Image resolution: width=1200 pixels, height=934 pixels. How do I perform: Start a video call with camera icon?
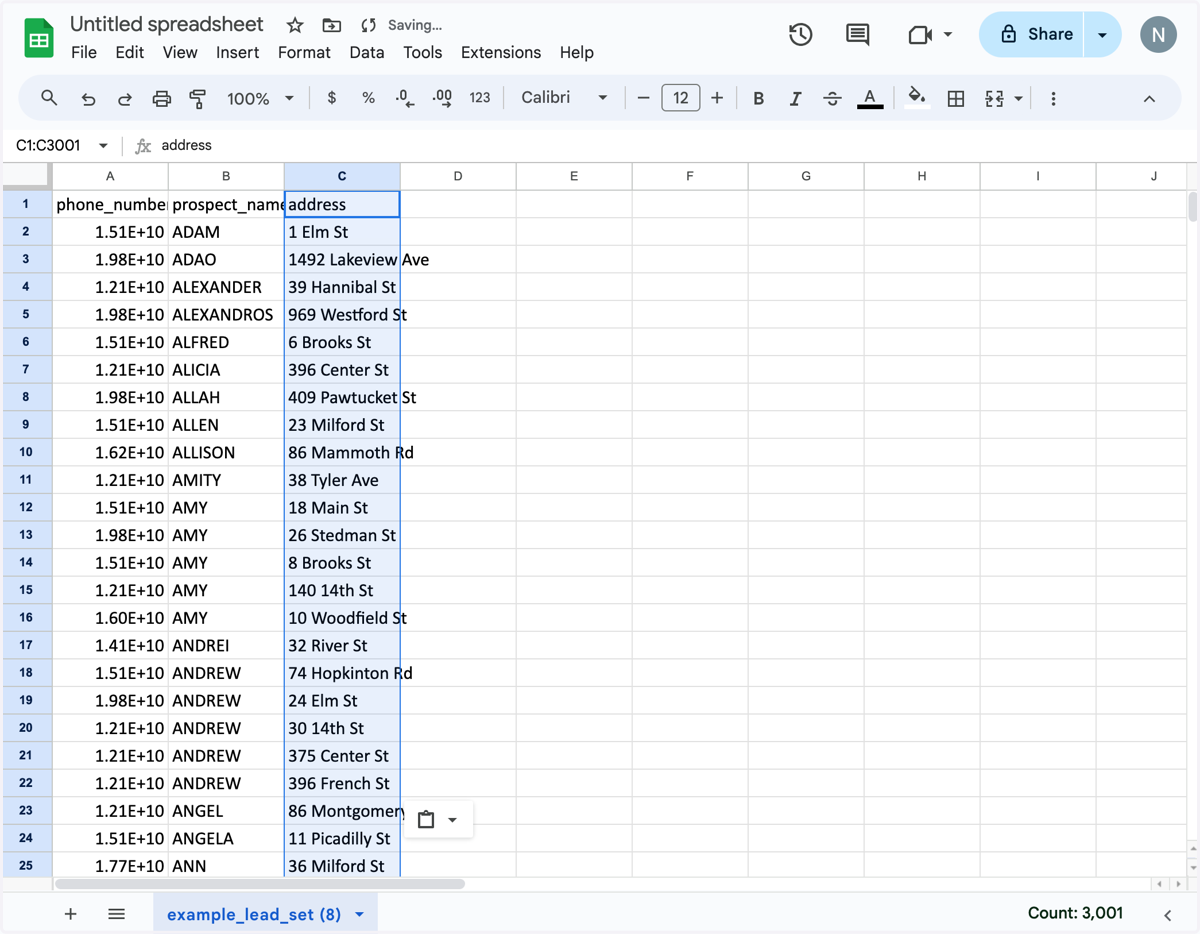(x=920, y=35)
